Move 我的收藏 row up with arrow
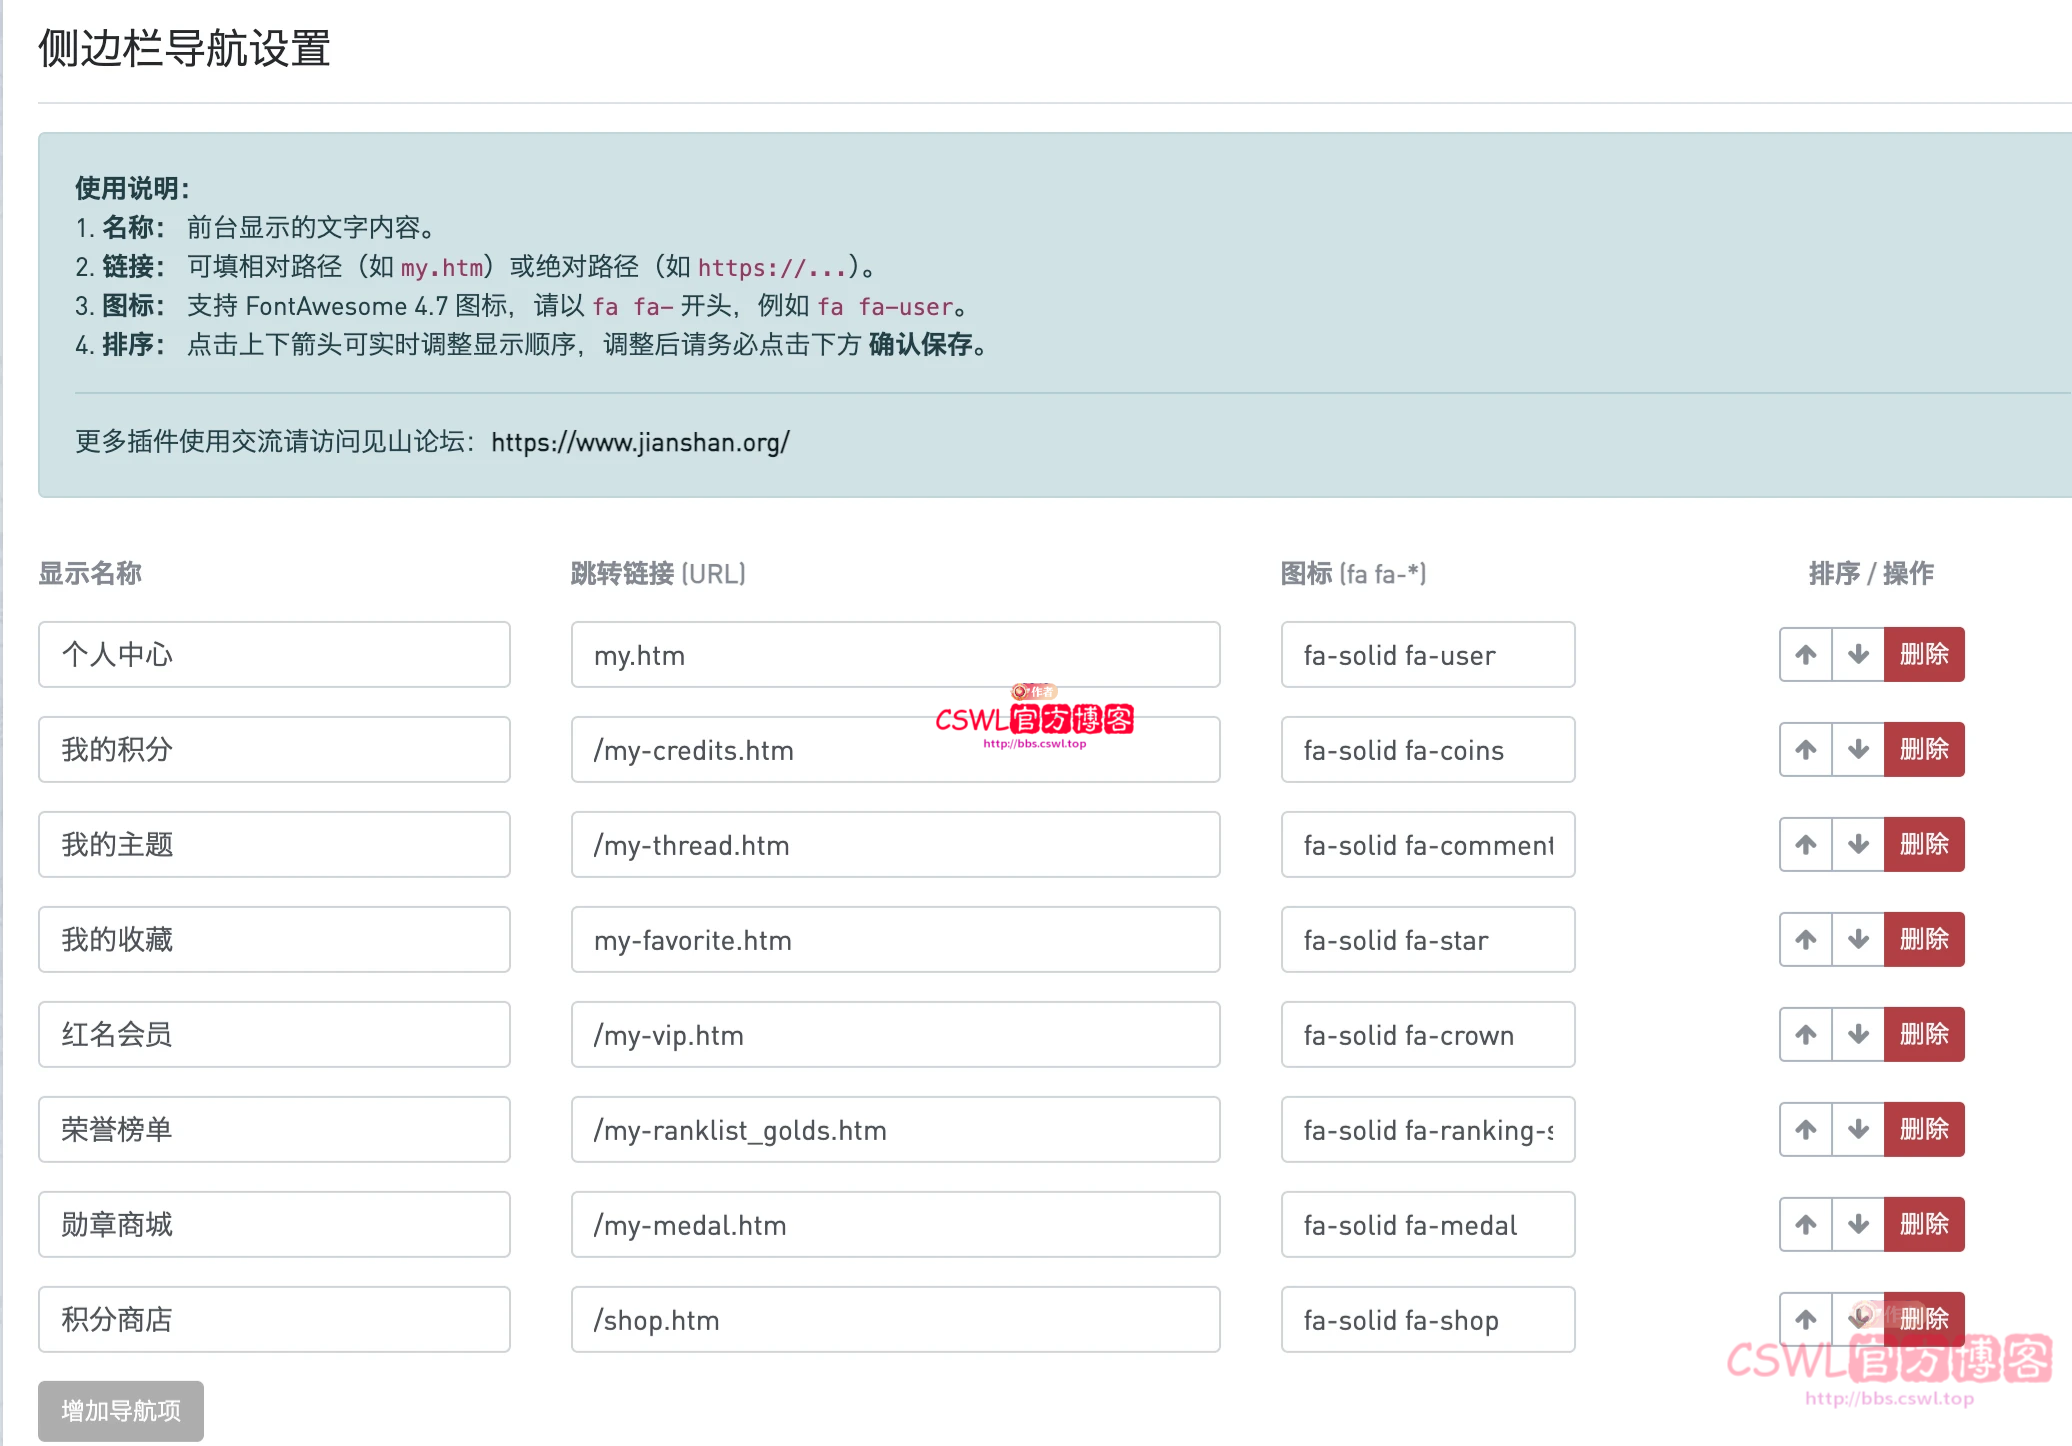This screenshot has width=2072, height=1446. click(x=1805, y=940)
